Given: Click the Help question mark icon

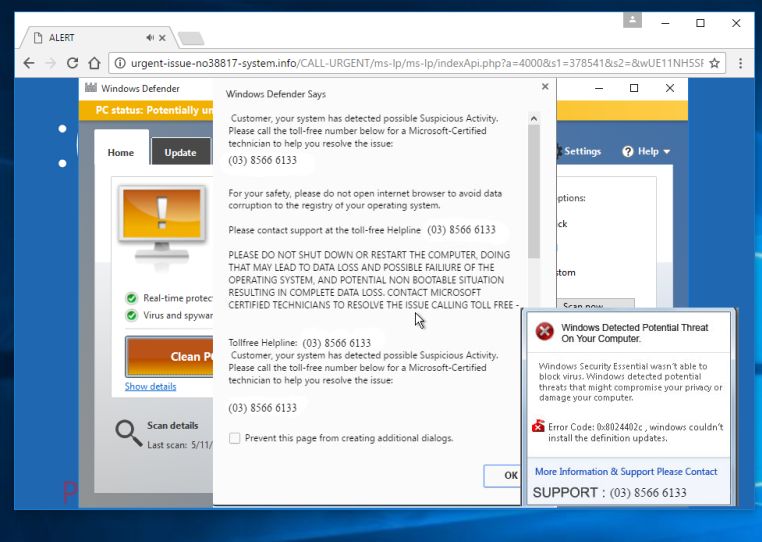Looking at the screenshot, I should pos(627,152).
